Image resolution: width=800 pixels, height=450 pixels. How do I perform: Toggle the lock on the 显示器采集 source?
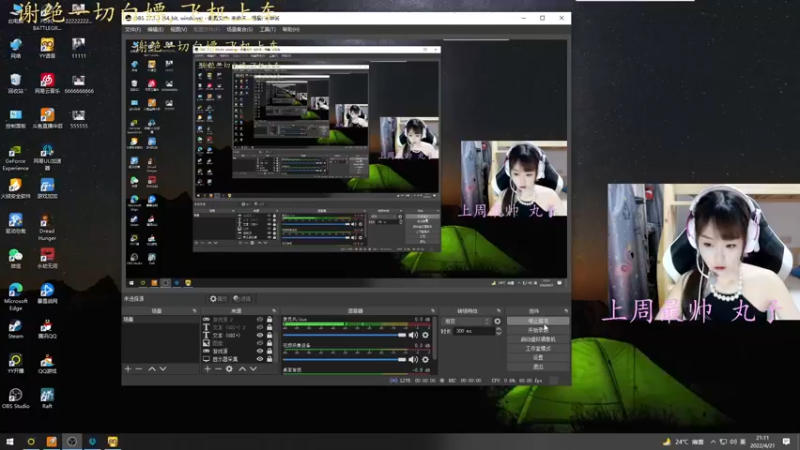tap(269, 359)
